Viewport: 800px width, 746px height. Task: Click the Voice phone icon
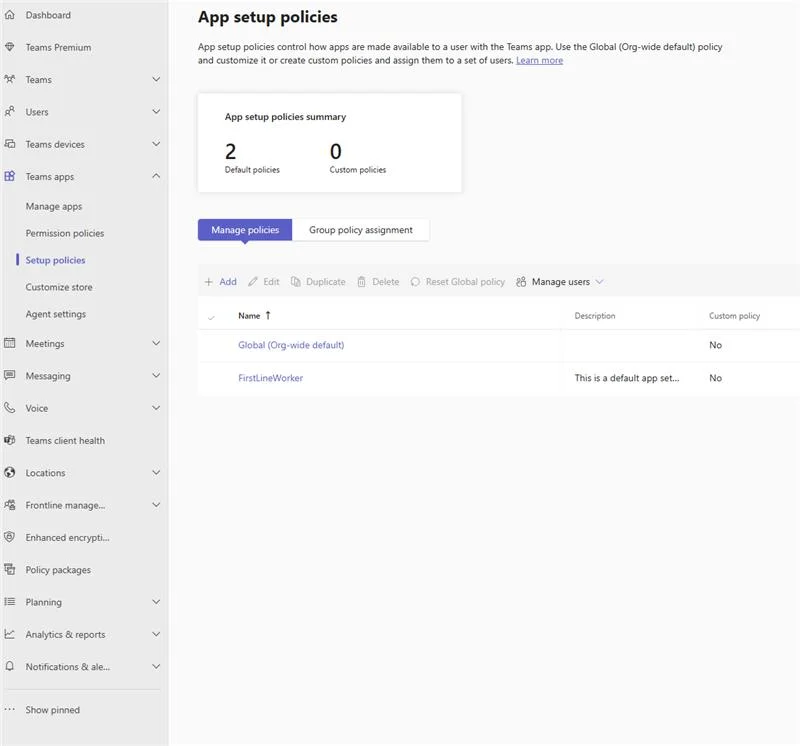coord(9,408)
